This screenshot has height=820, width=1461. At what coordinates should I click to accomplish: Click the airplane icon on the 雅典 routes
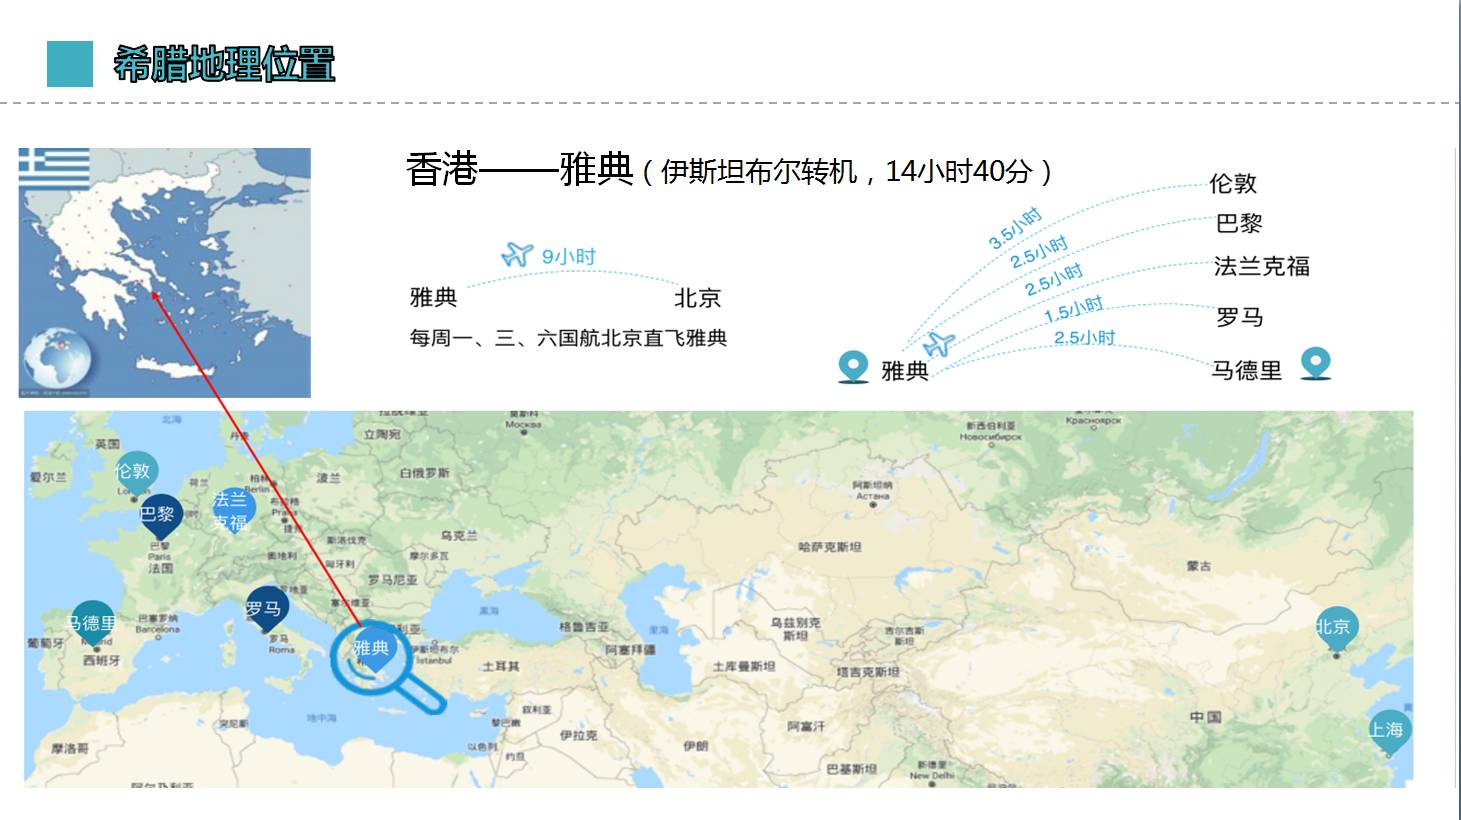[x=939, y=345]
